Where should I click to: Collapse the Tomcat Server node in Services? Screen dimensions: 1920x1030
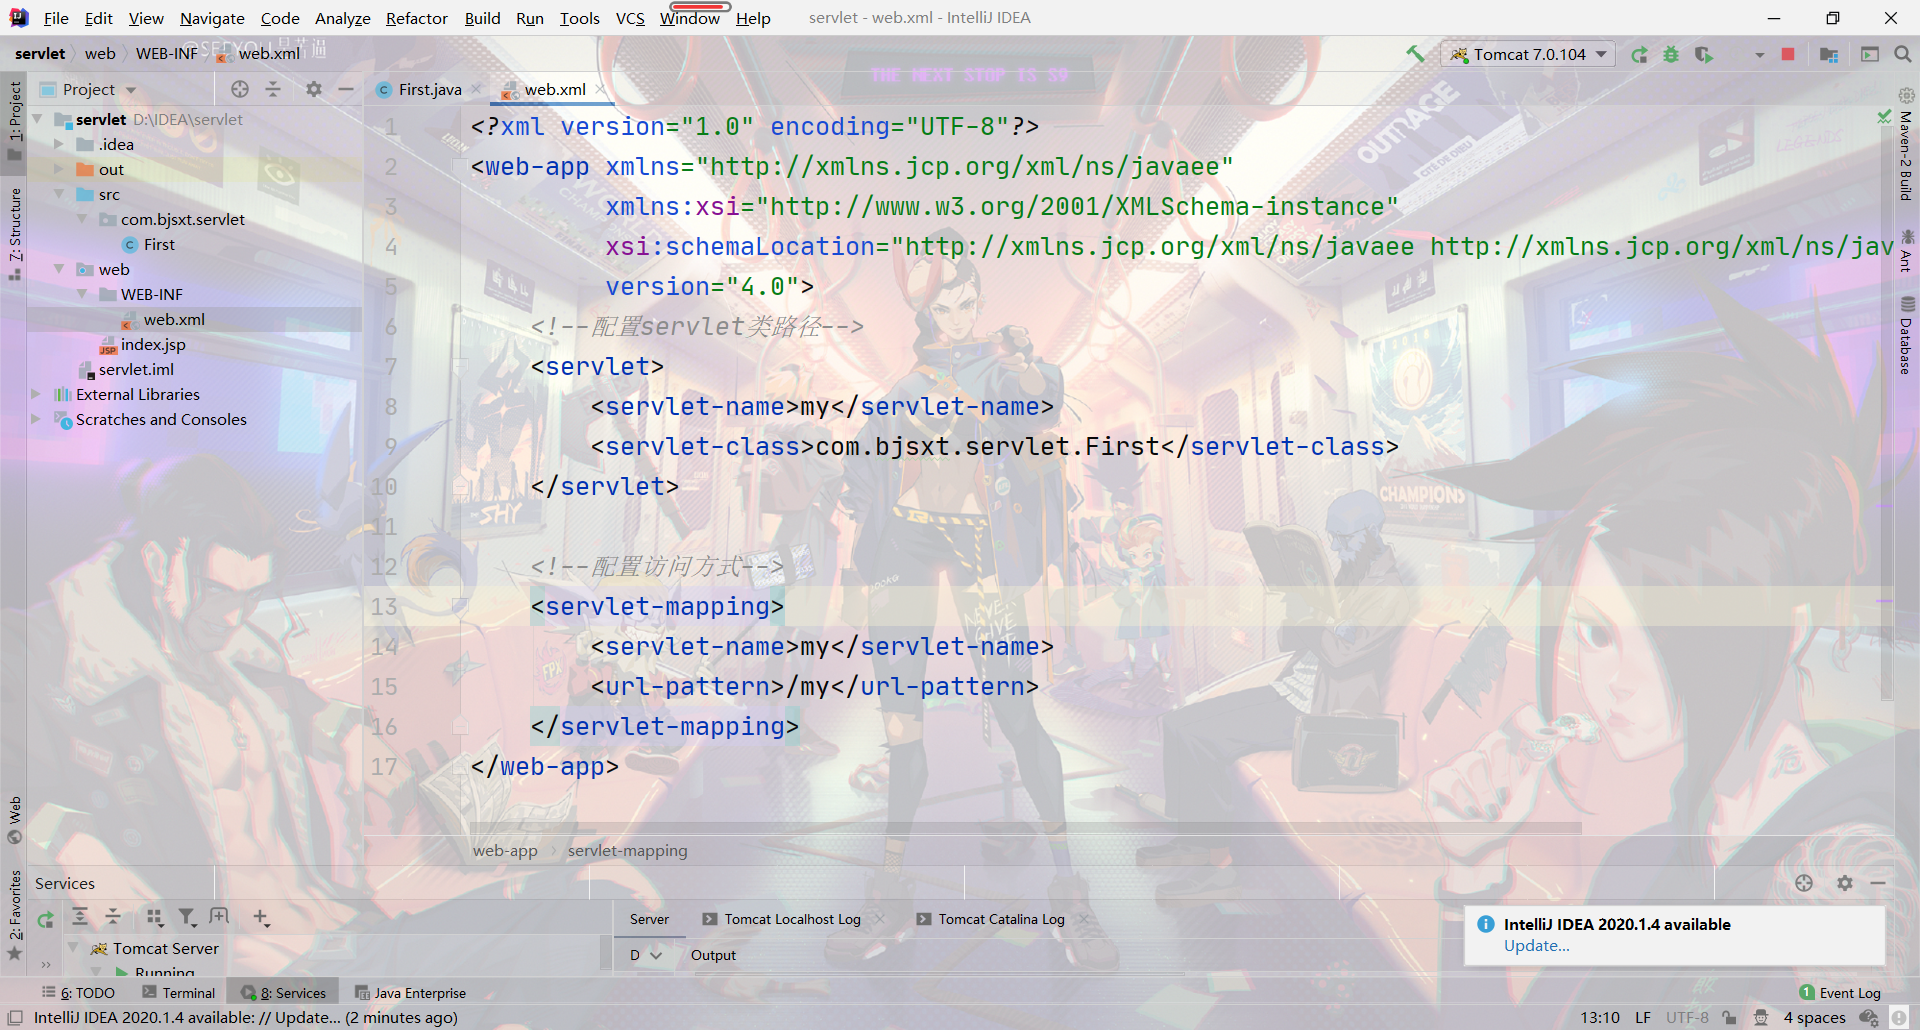pyautogui.click(x=73, y=948)
